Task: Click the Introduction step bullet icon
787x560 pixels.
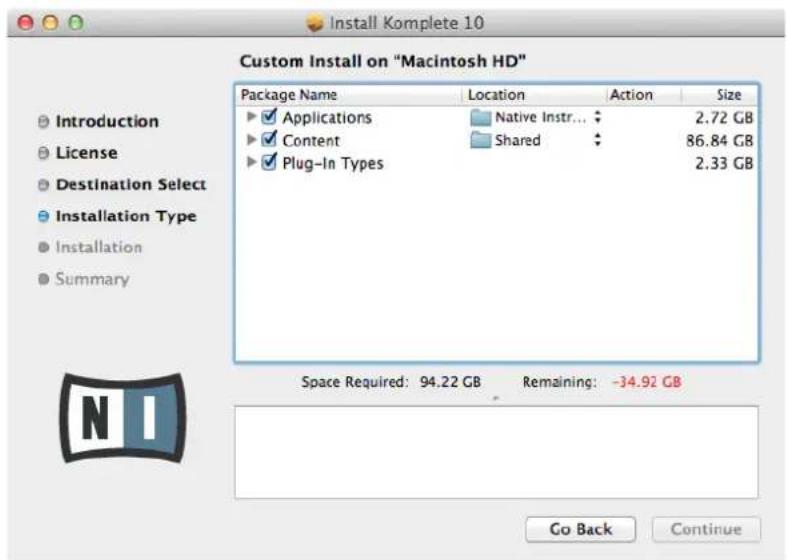Action: (x=44, y=121)
